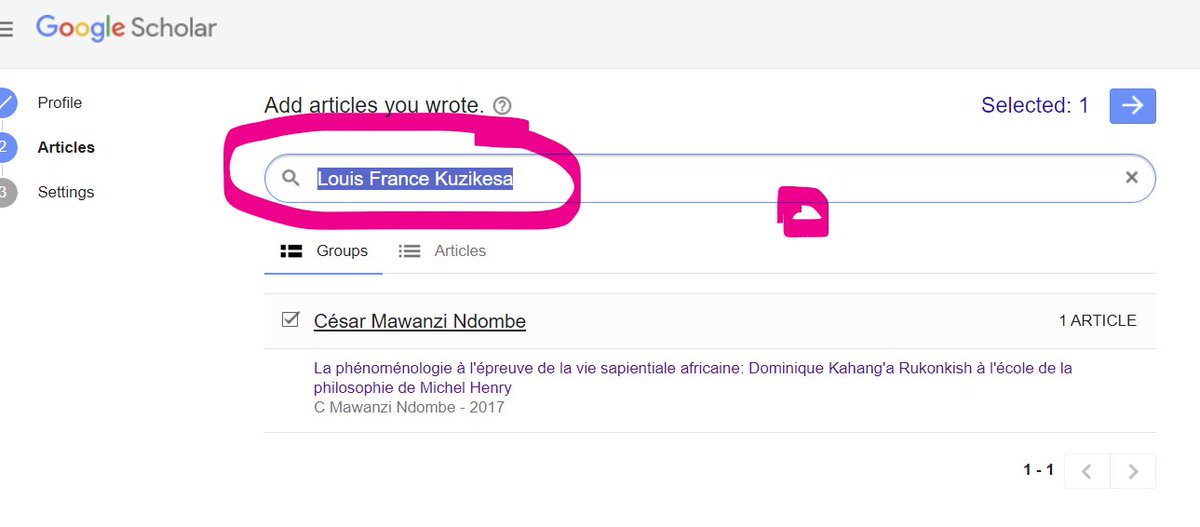The image size is (1200, 527).
Task: Open the Settings step
Action: pyautogui.click(x=66, y=192)
